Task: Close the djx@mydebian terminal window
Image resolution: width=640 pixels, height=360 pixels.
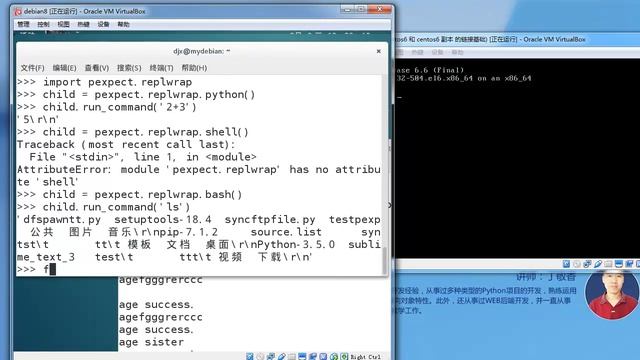Action: click(378, 51)
